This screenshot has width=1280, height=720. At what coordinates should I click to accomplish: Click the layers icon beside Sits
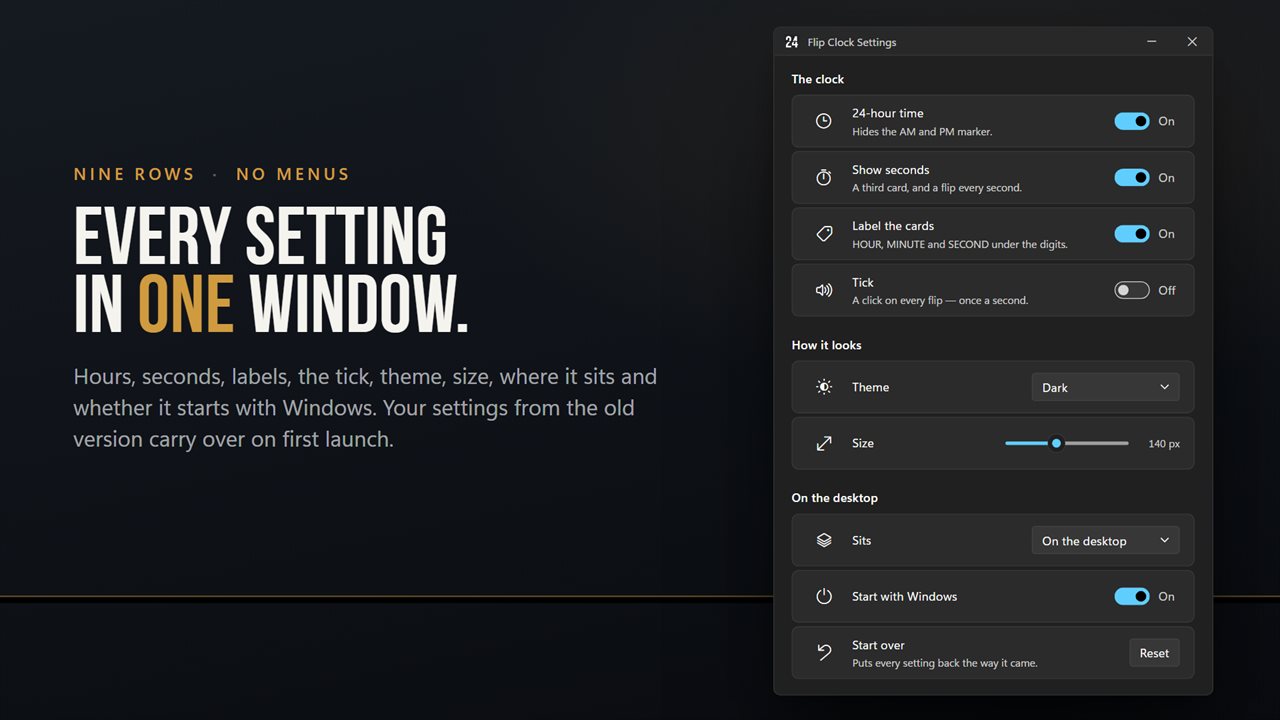click(x=824, y=540)
